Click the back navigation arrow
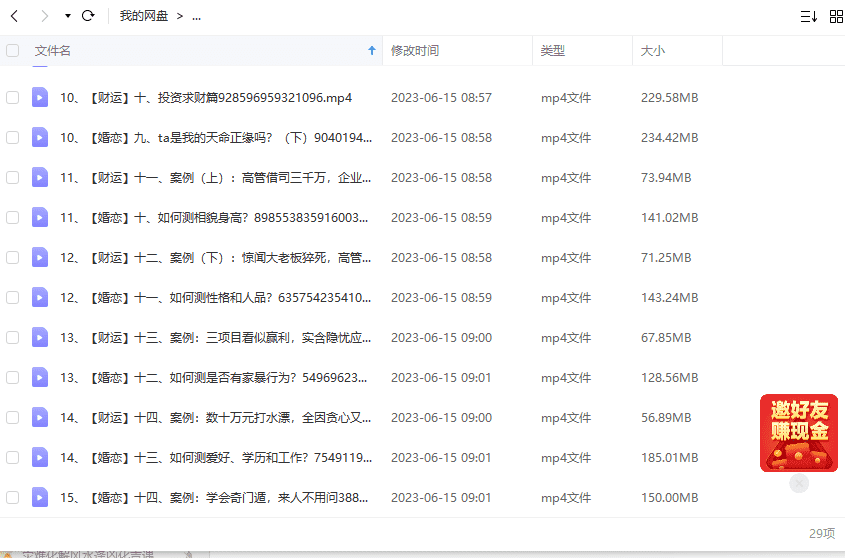The height and width of the screenshot is (558, 845). click(14, 16)
